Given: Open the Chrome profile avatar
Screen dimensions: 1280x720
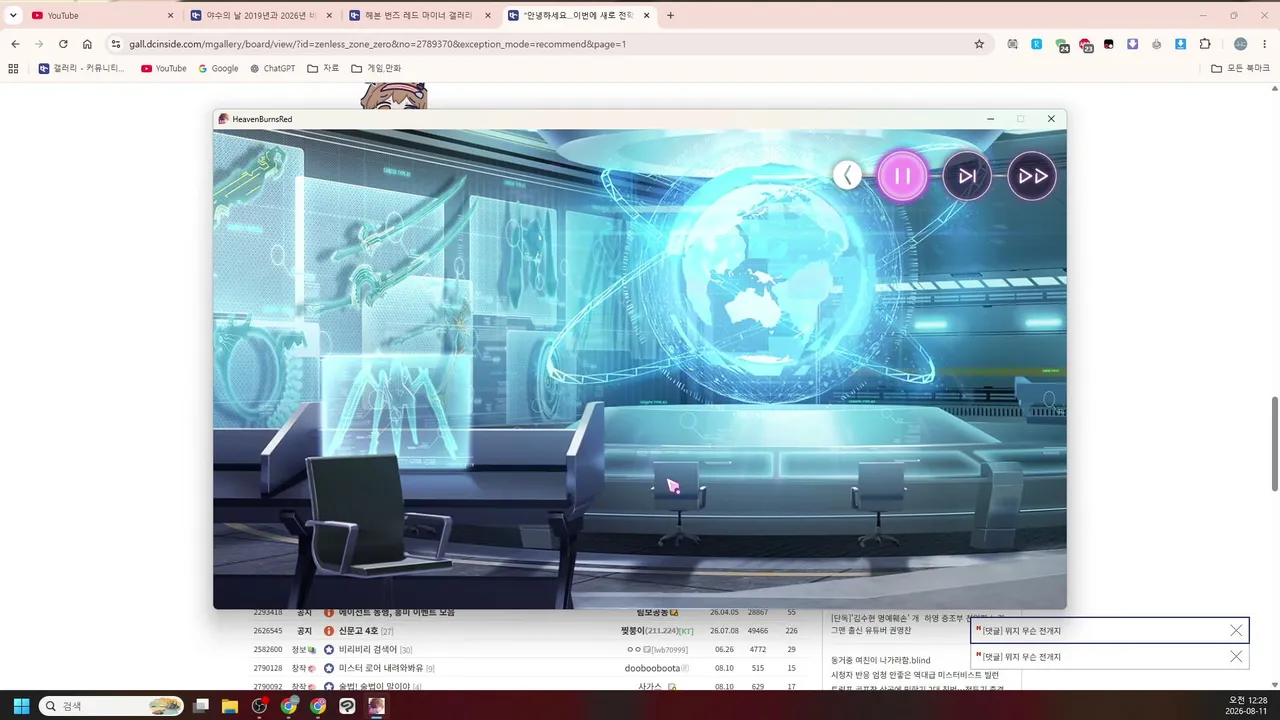Looking at the screenshot, I should pos(1240,44).
